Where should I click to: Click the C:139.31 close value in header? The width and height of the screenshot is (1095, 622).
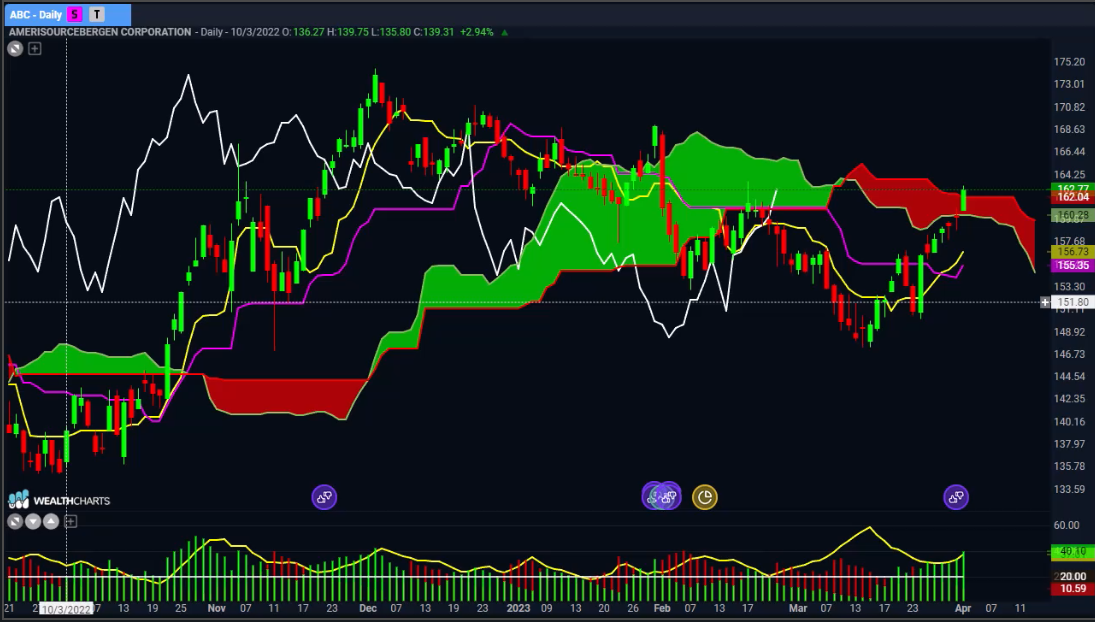click(x=433, y=32)
